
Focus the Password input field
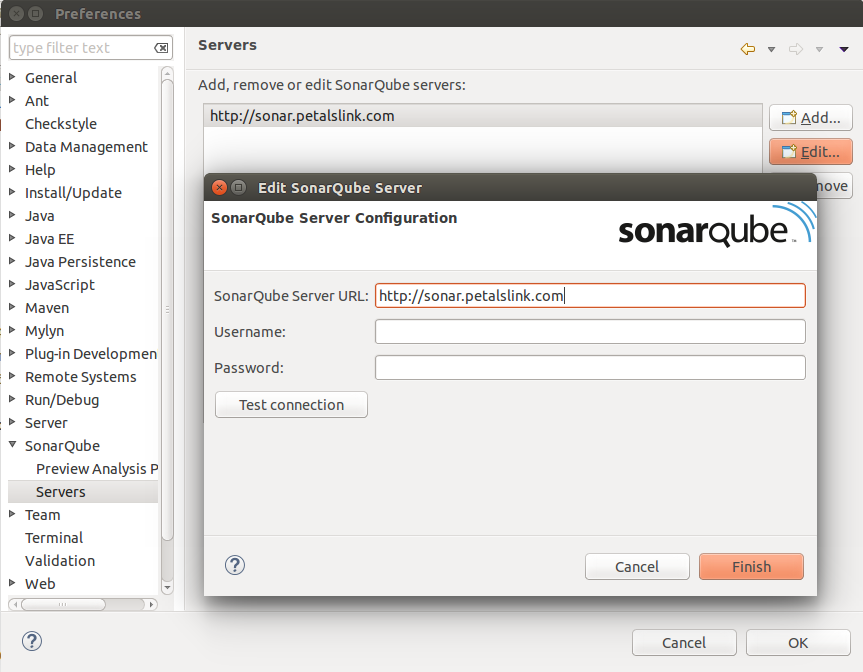(590, 367)
